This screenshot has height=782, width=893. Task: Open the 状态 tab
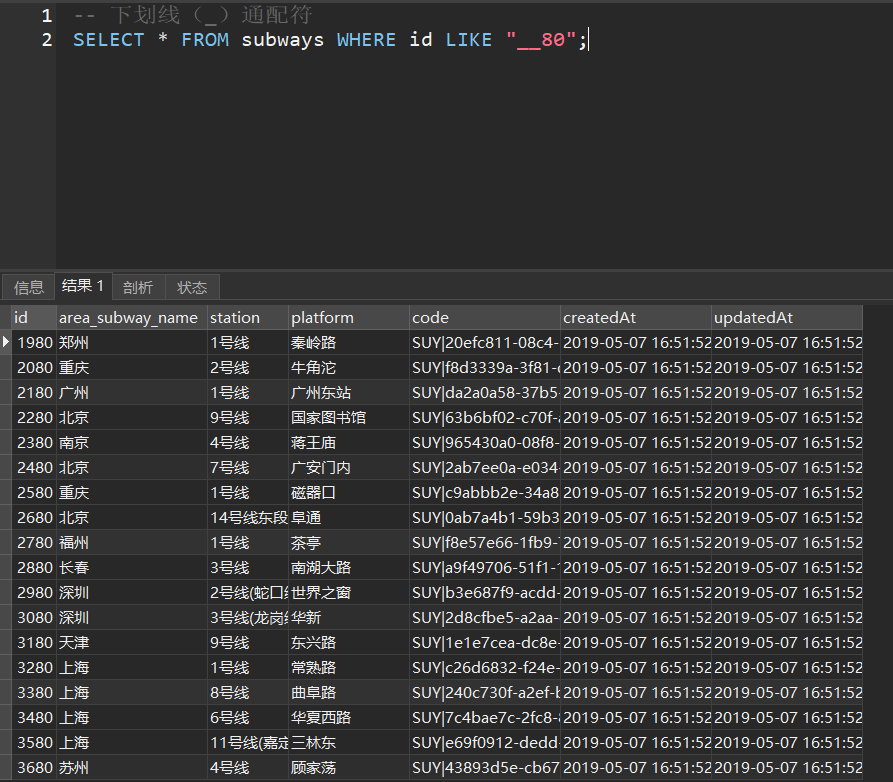tap(191, 287)
